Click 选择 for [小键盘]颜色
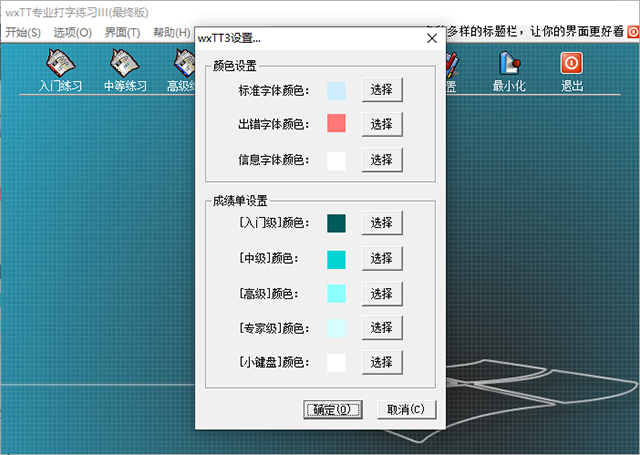Viewport: 640px width, 455px height. 382,362
